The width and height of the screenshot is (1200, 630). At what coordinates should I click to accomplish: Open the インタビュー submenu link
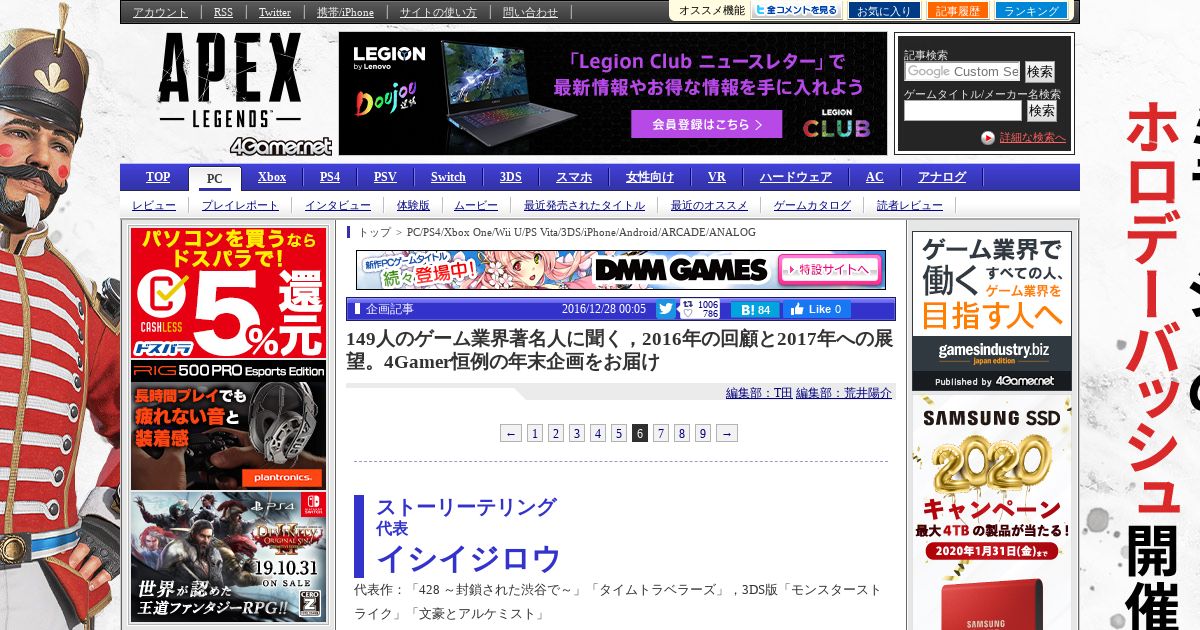pyautogui.click(x=338, y=205)
